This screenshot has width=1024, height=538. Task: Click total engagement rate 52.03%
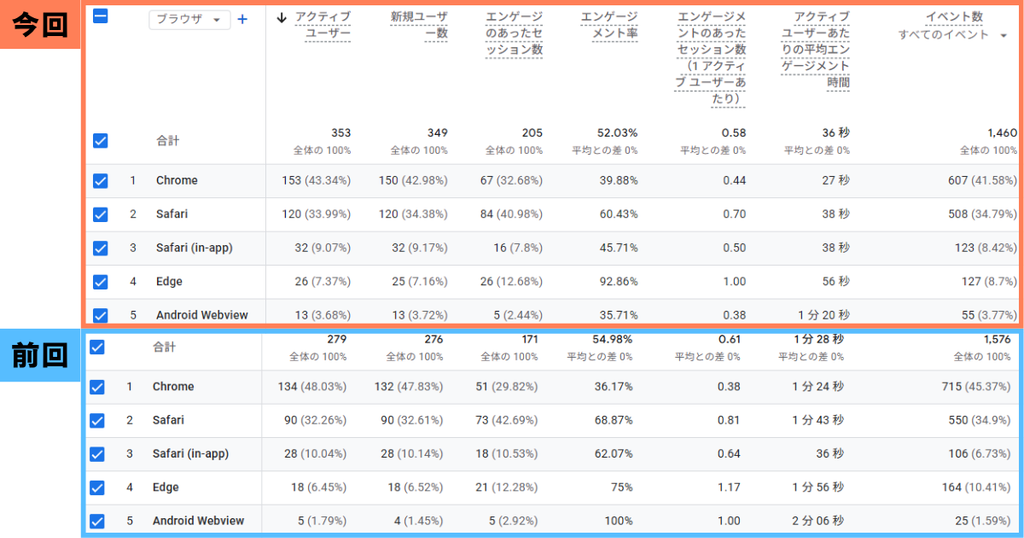tap(617, 133)
